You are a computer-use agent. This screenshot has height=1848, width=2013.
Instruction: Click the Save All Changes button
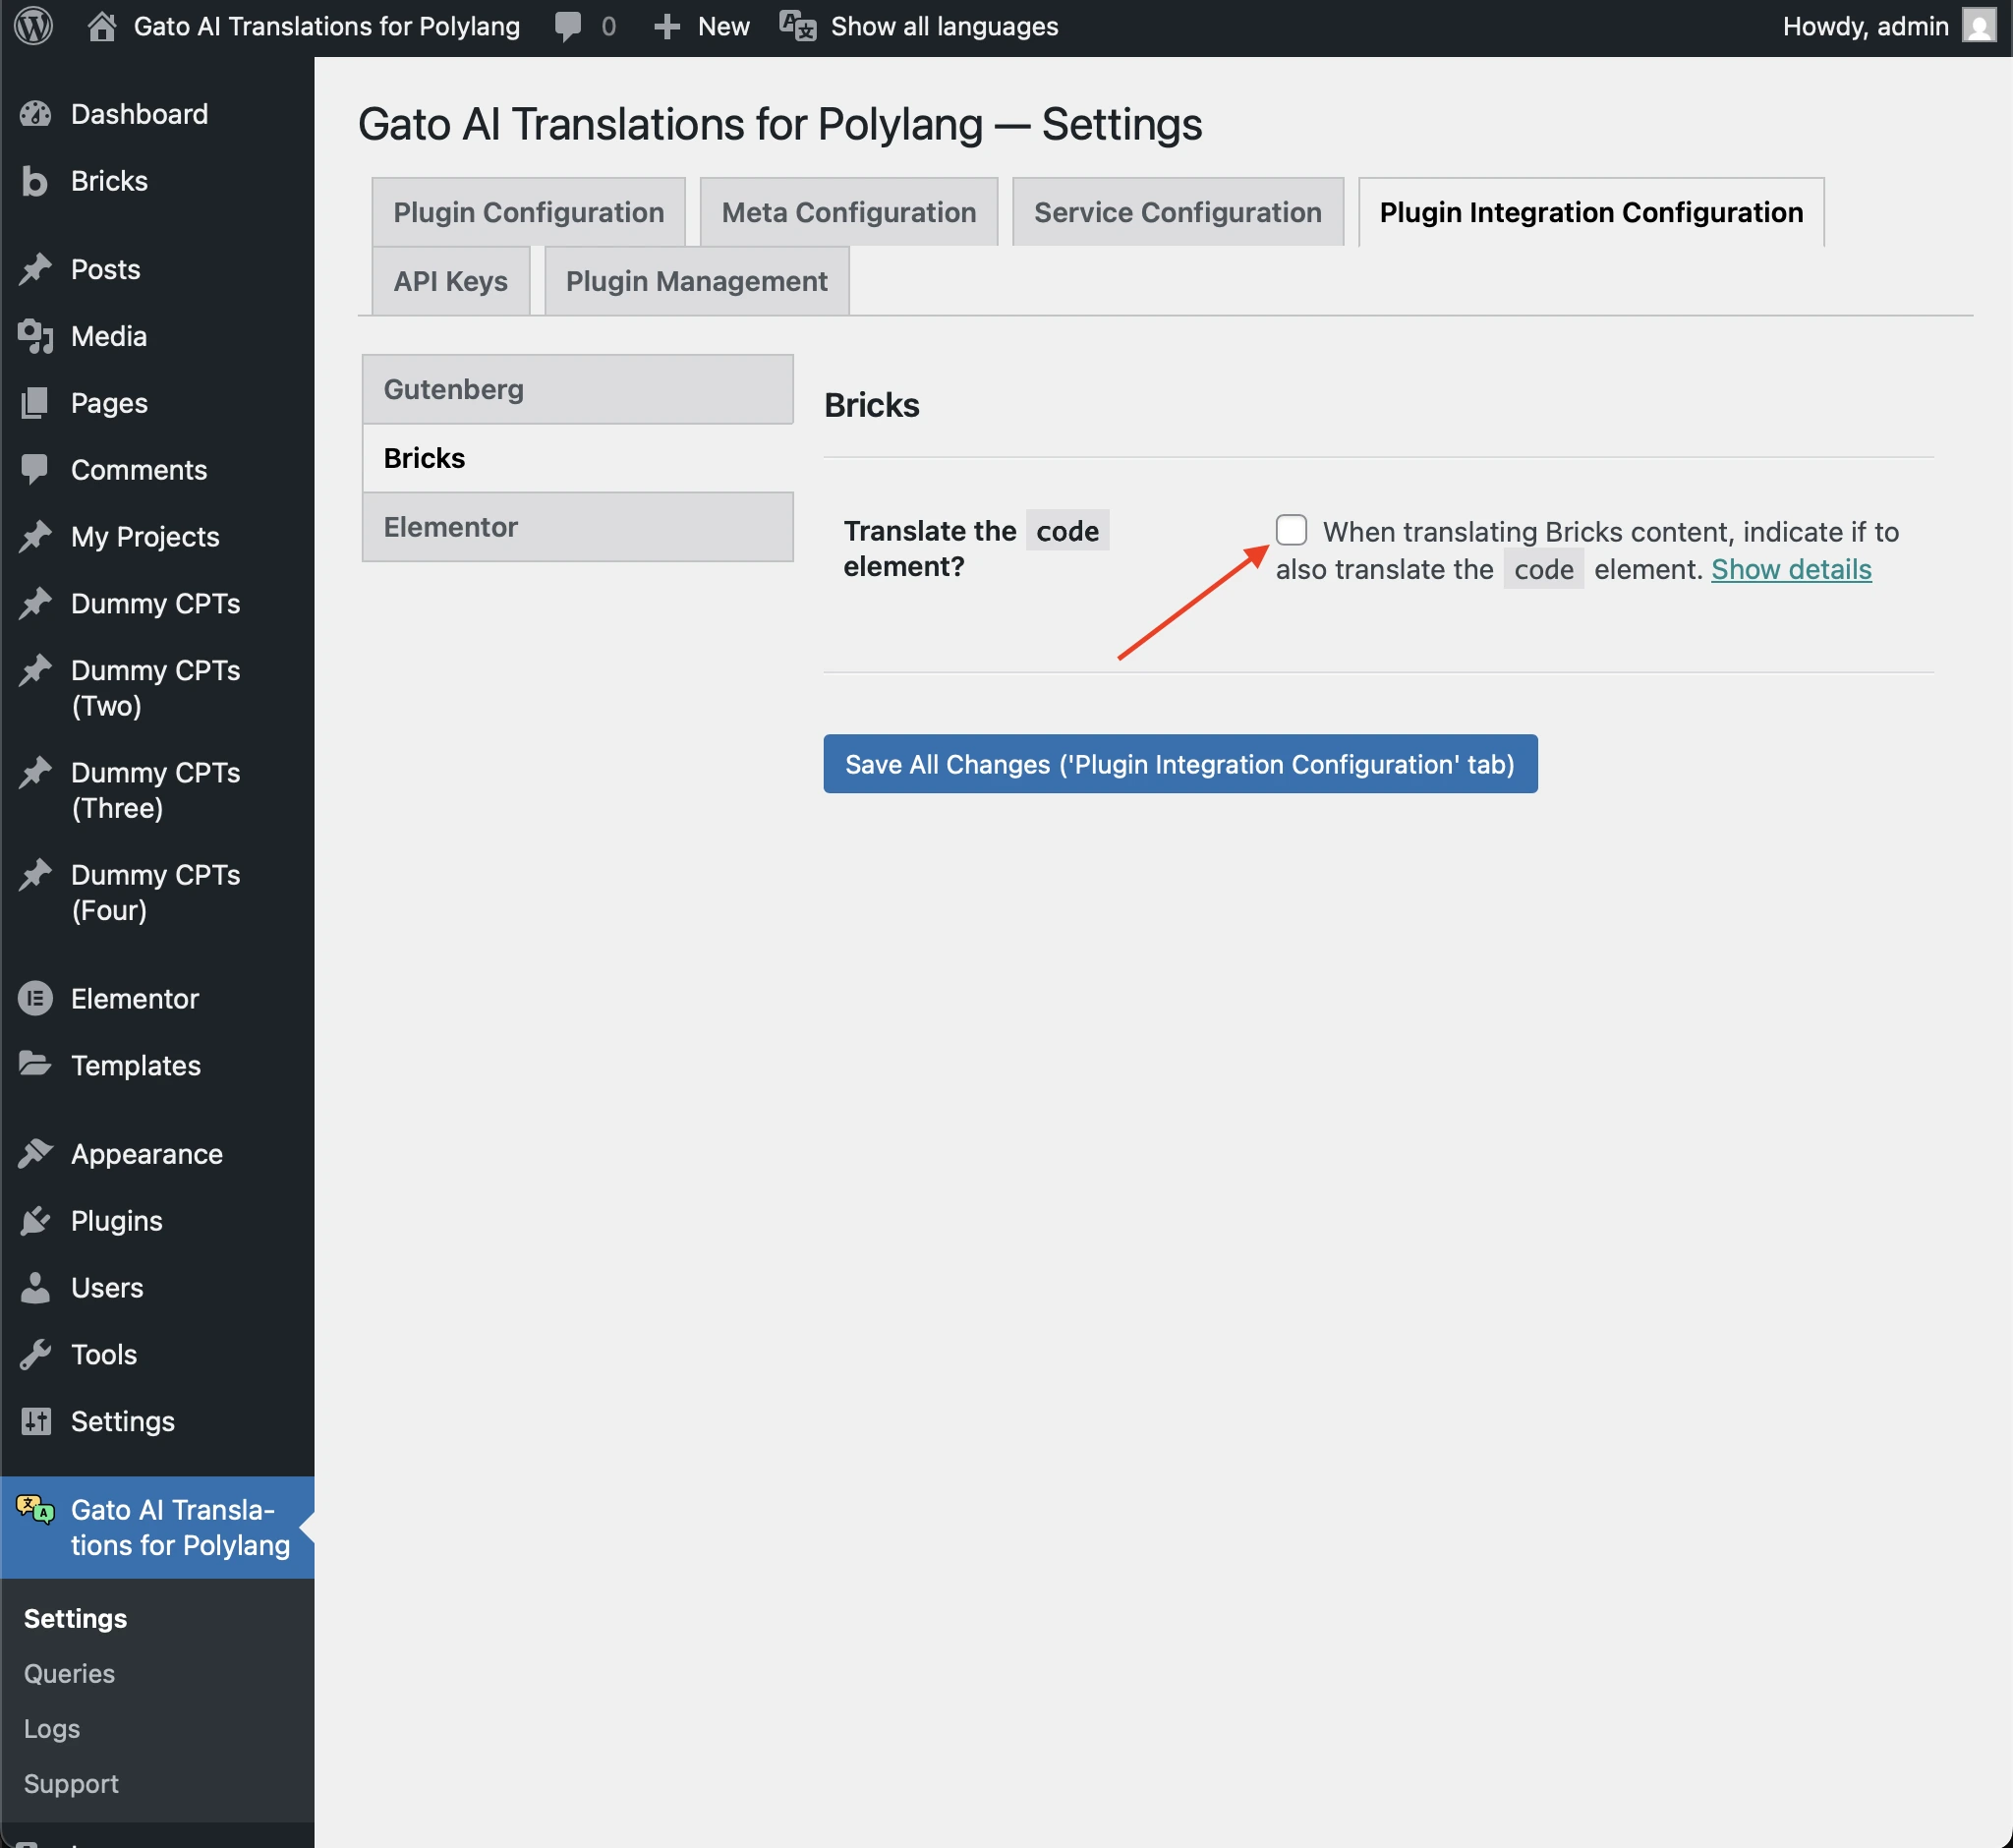(1180, 763)
